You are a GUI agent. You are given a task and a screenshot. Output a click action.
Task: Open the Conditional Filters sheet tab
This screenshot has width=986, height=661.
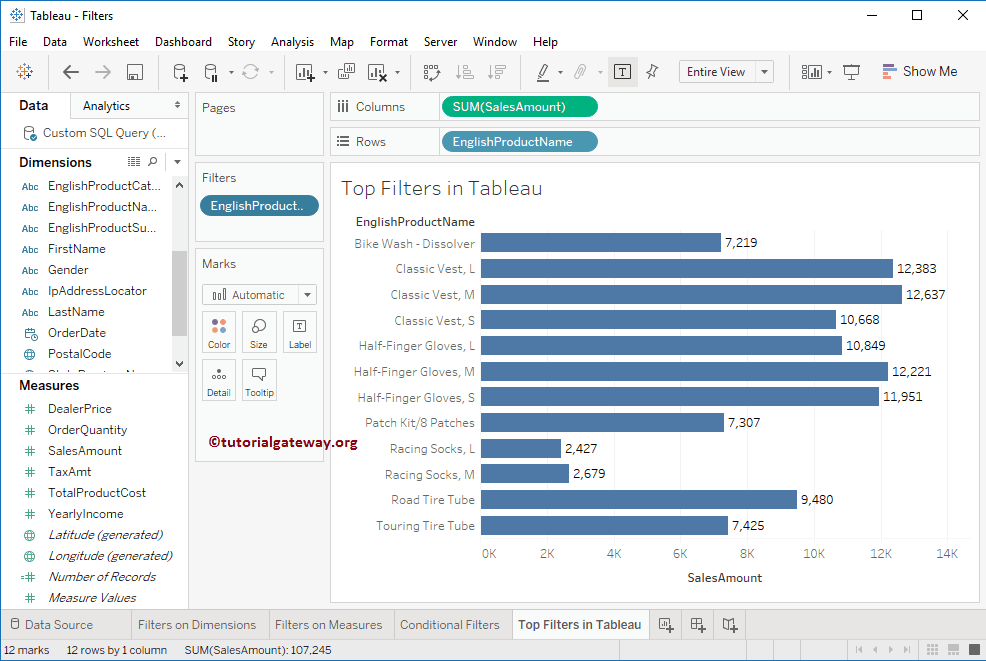tap(451, 623)
